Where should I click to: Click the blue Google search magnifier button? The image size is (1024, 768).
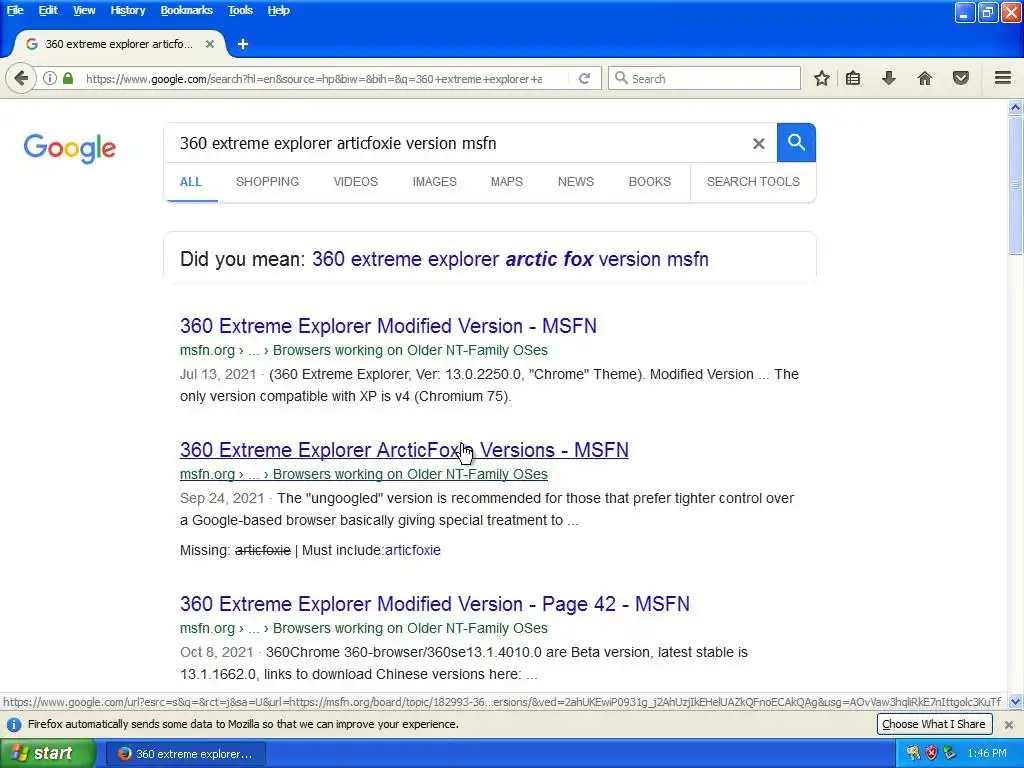click(796, 142)
